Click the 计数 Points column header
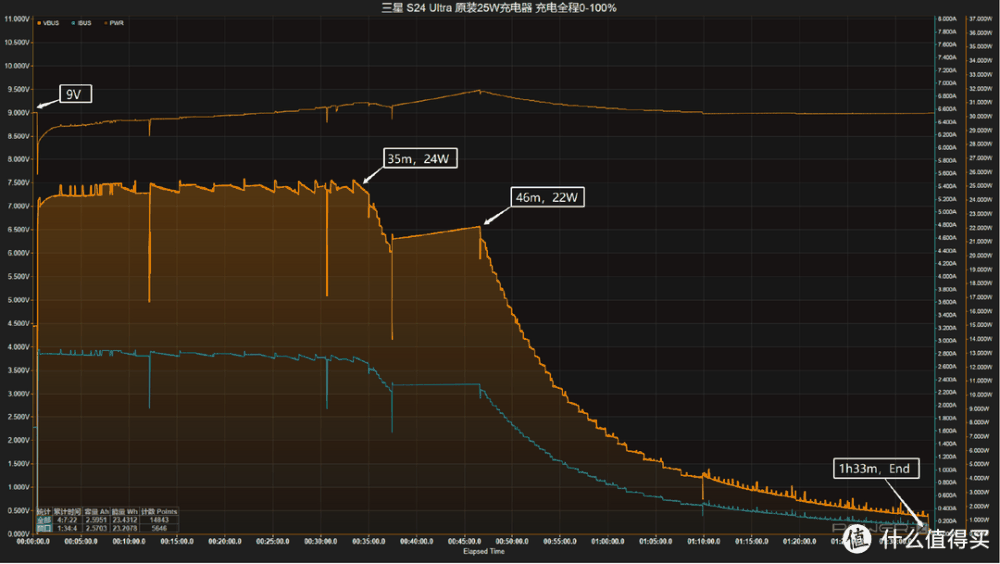Viewport: 1000px width, 564px height. pyautogui.click(x=159, y=512)
